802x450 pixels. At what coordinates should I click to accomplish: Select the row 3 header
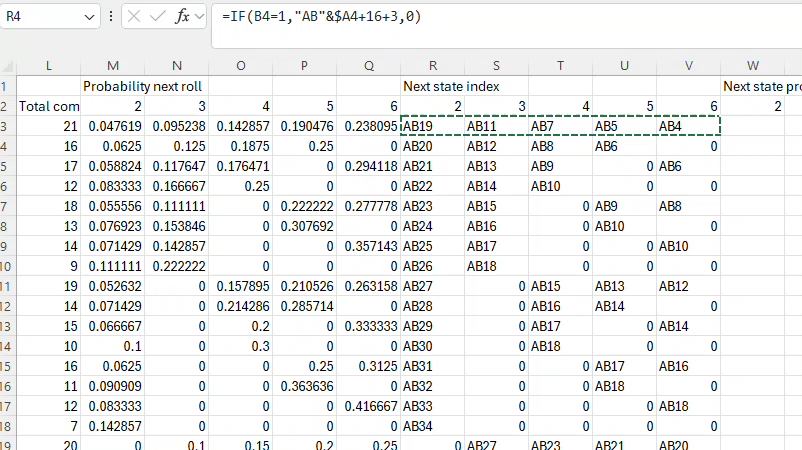pyautogui.click(x=7, y=126)
